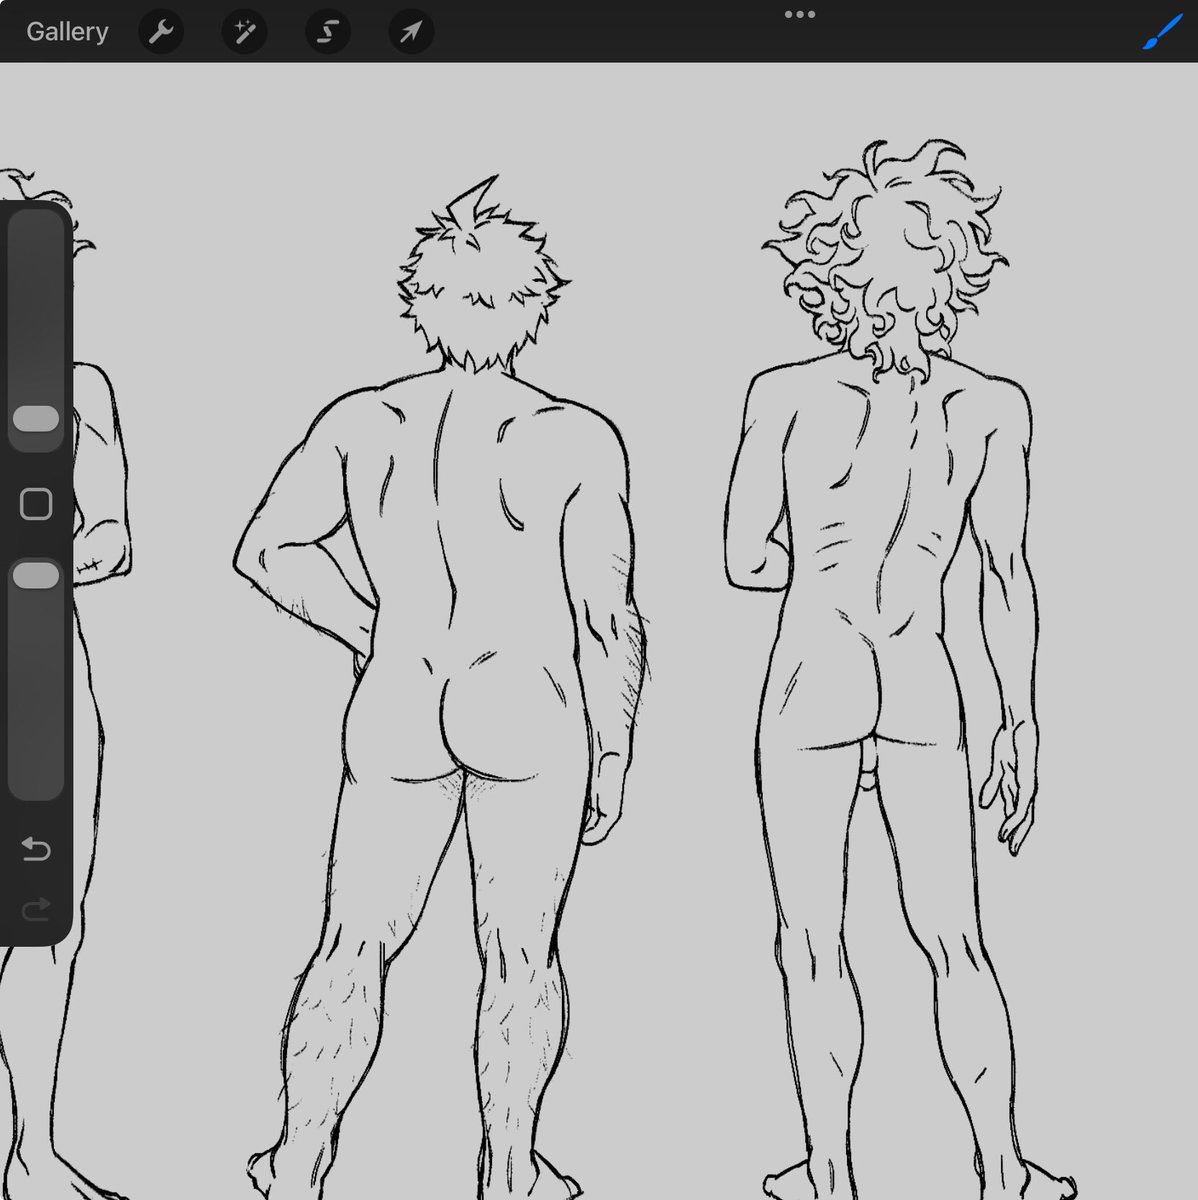Tap the square Modify button on the sidebar
Screen dimensions: 1198x1200
36,502
